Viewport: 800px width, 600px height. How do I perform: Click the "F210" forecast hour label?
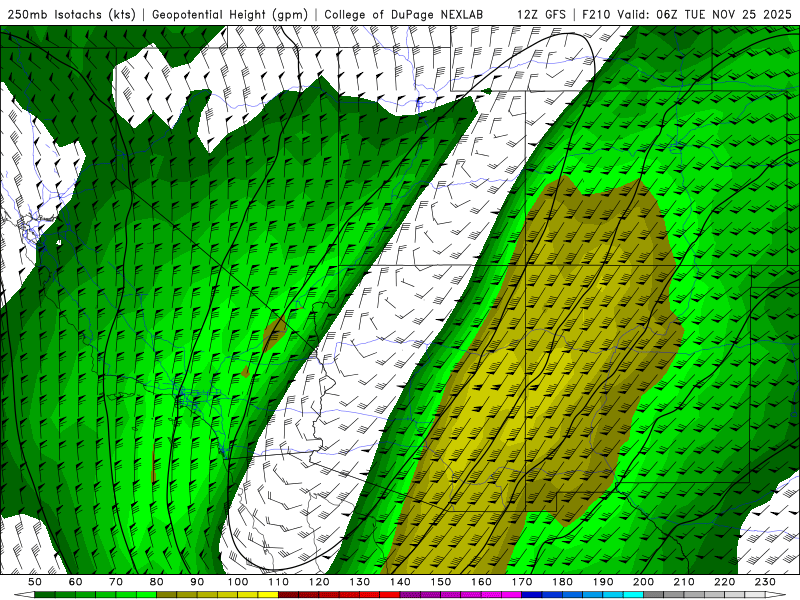point(596,15)
